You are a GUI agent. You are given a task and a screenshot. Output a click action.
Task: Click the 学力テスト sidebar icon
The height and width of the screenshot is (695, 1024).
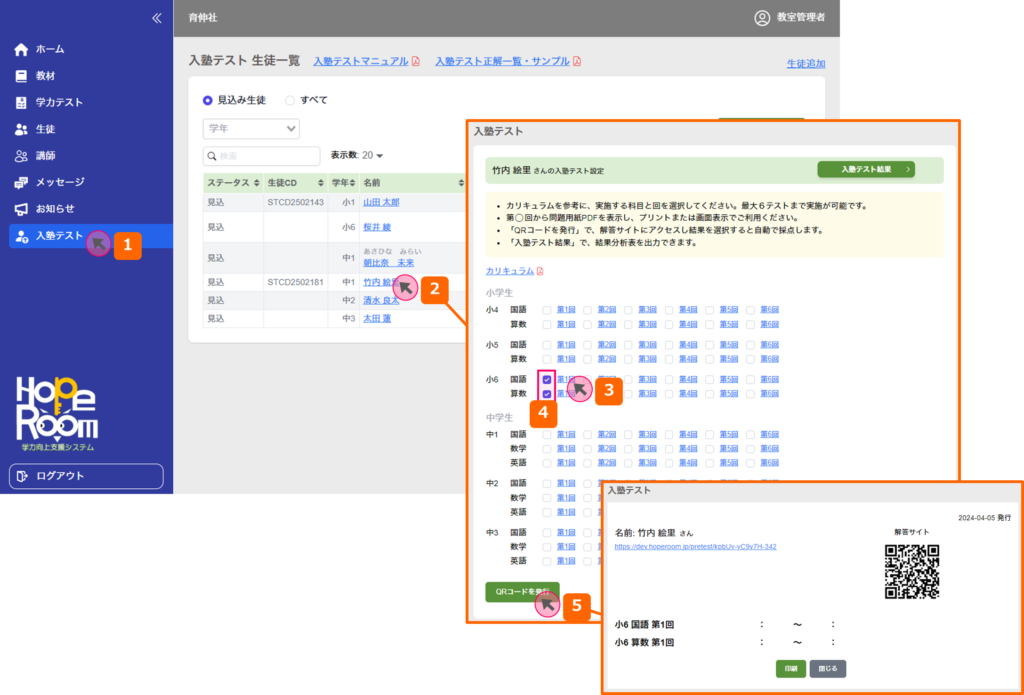[21, 103]
